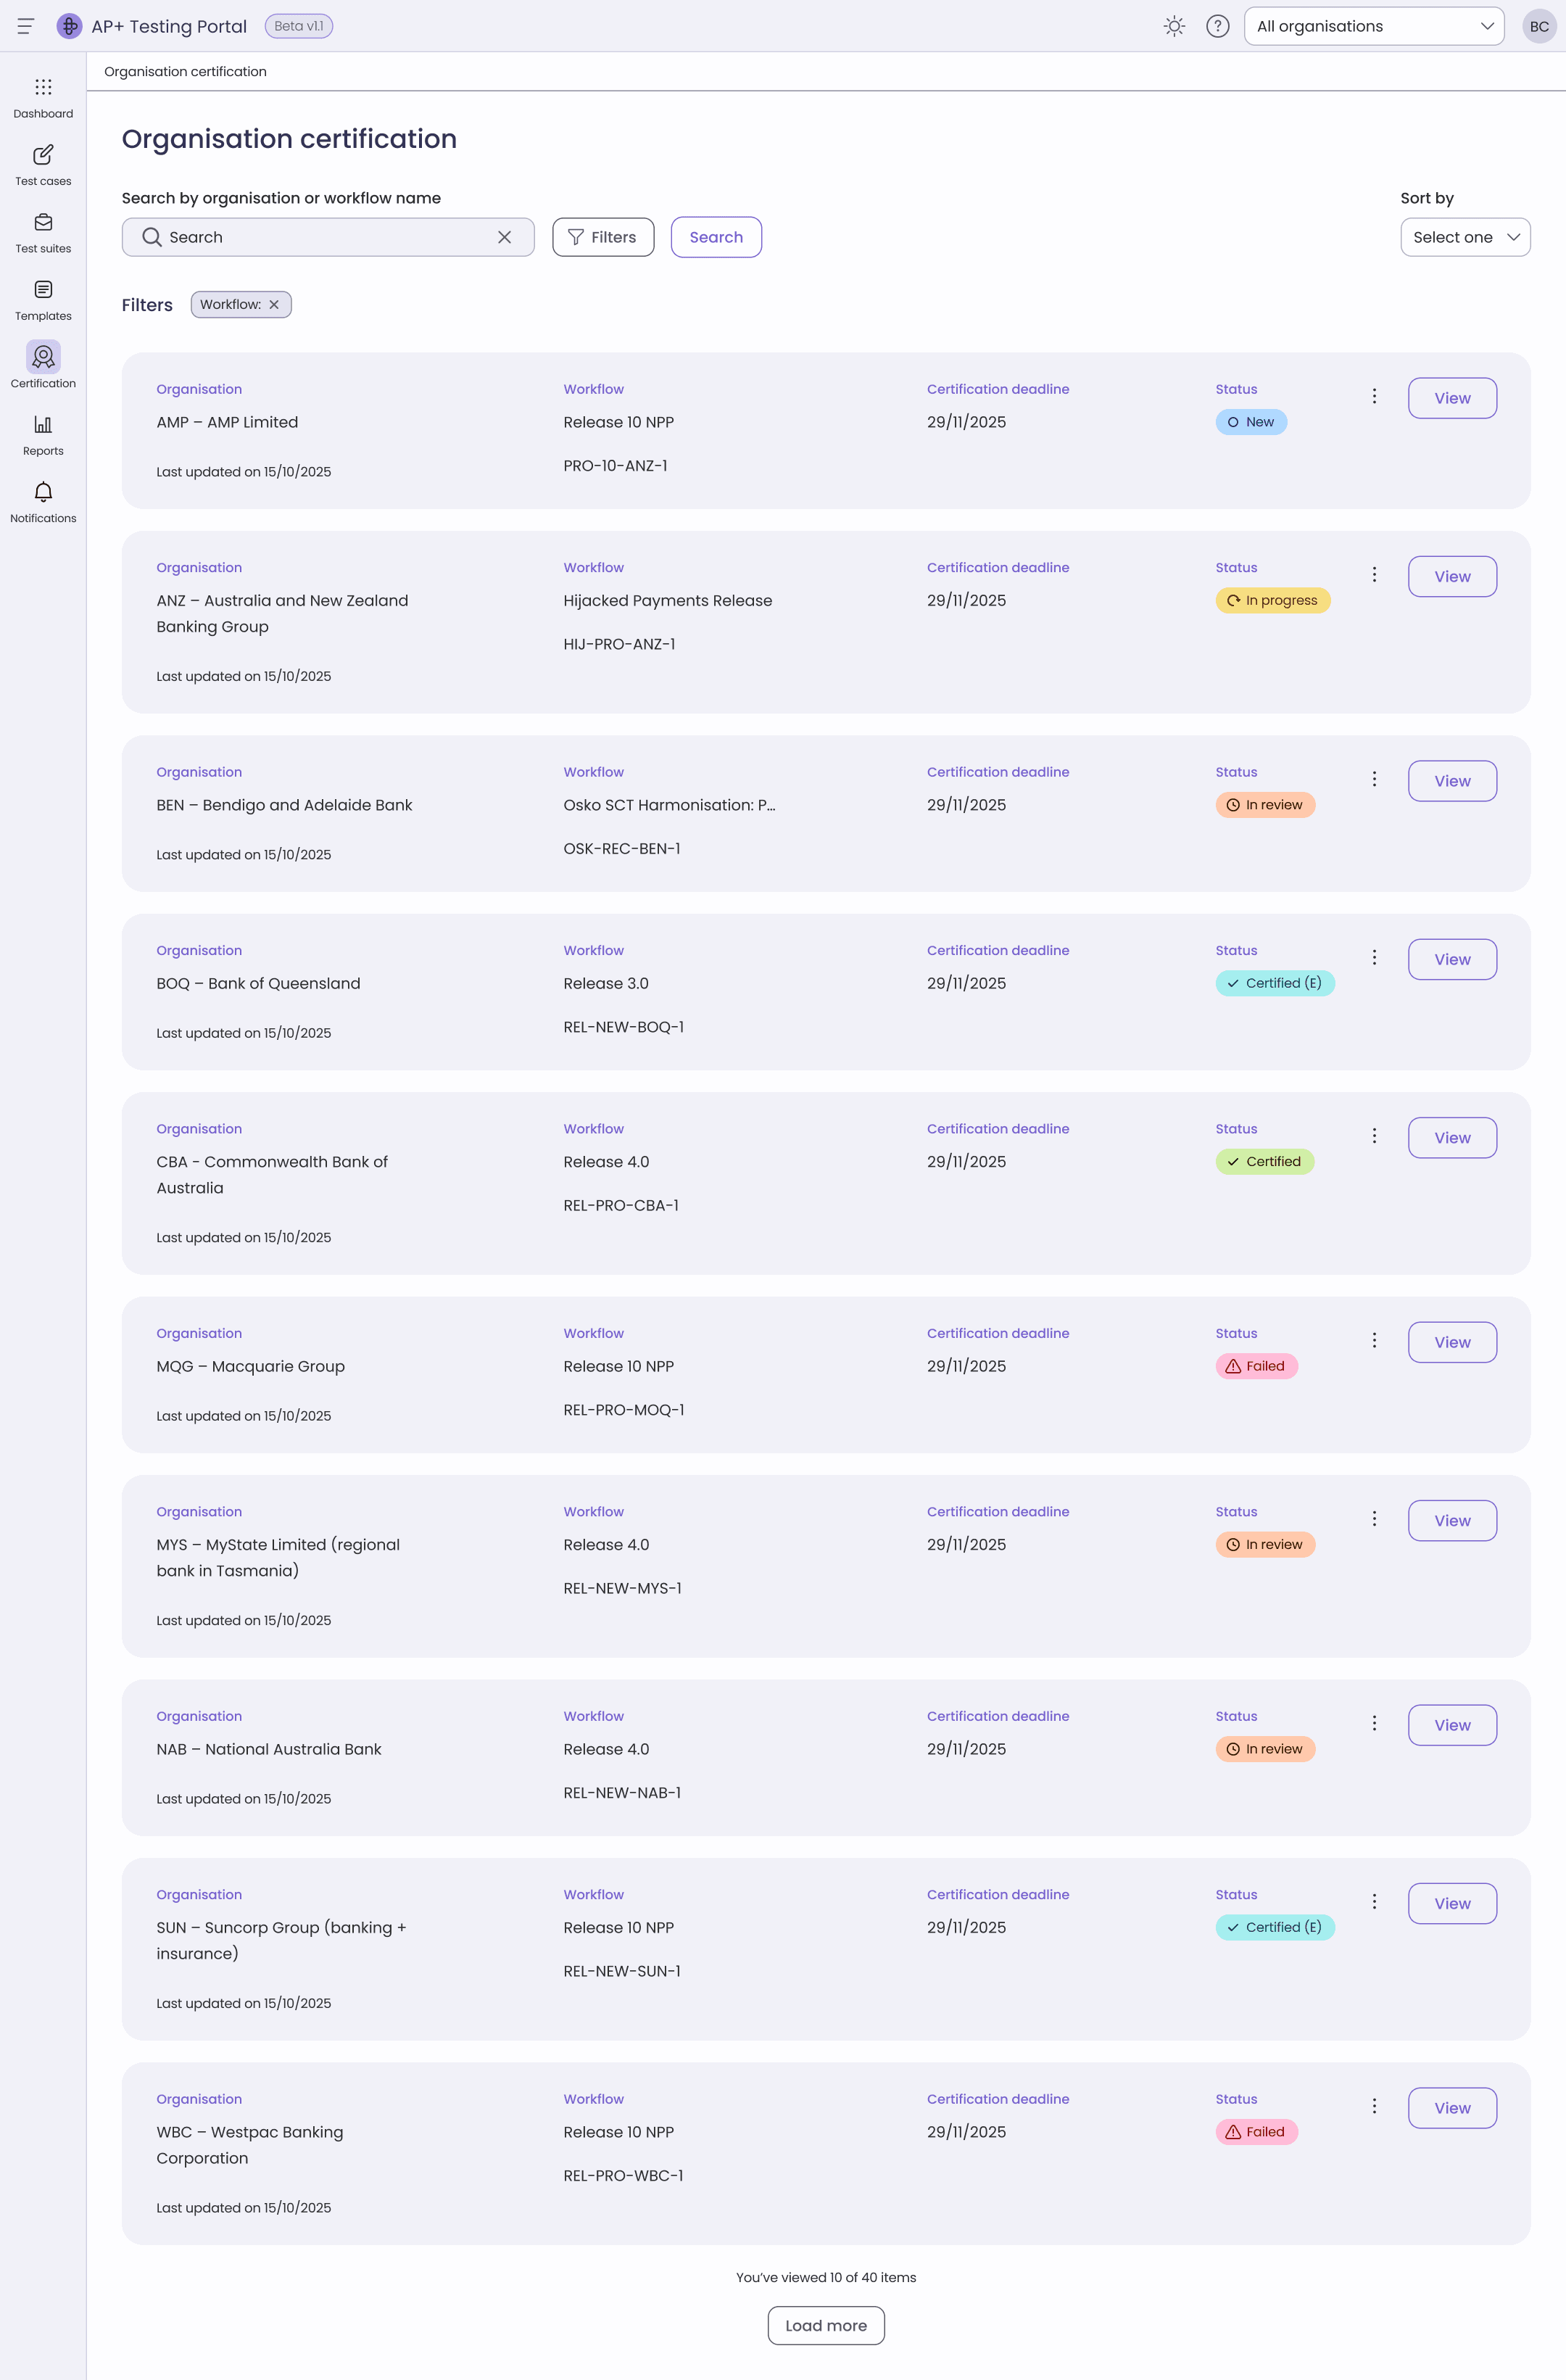Open more options for Macquarie Group row
Screen dimensions: 1566x2380
pyautogui.click(x=1374, y=1341)
